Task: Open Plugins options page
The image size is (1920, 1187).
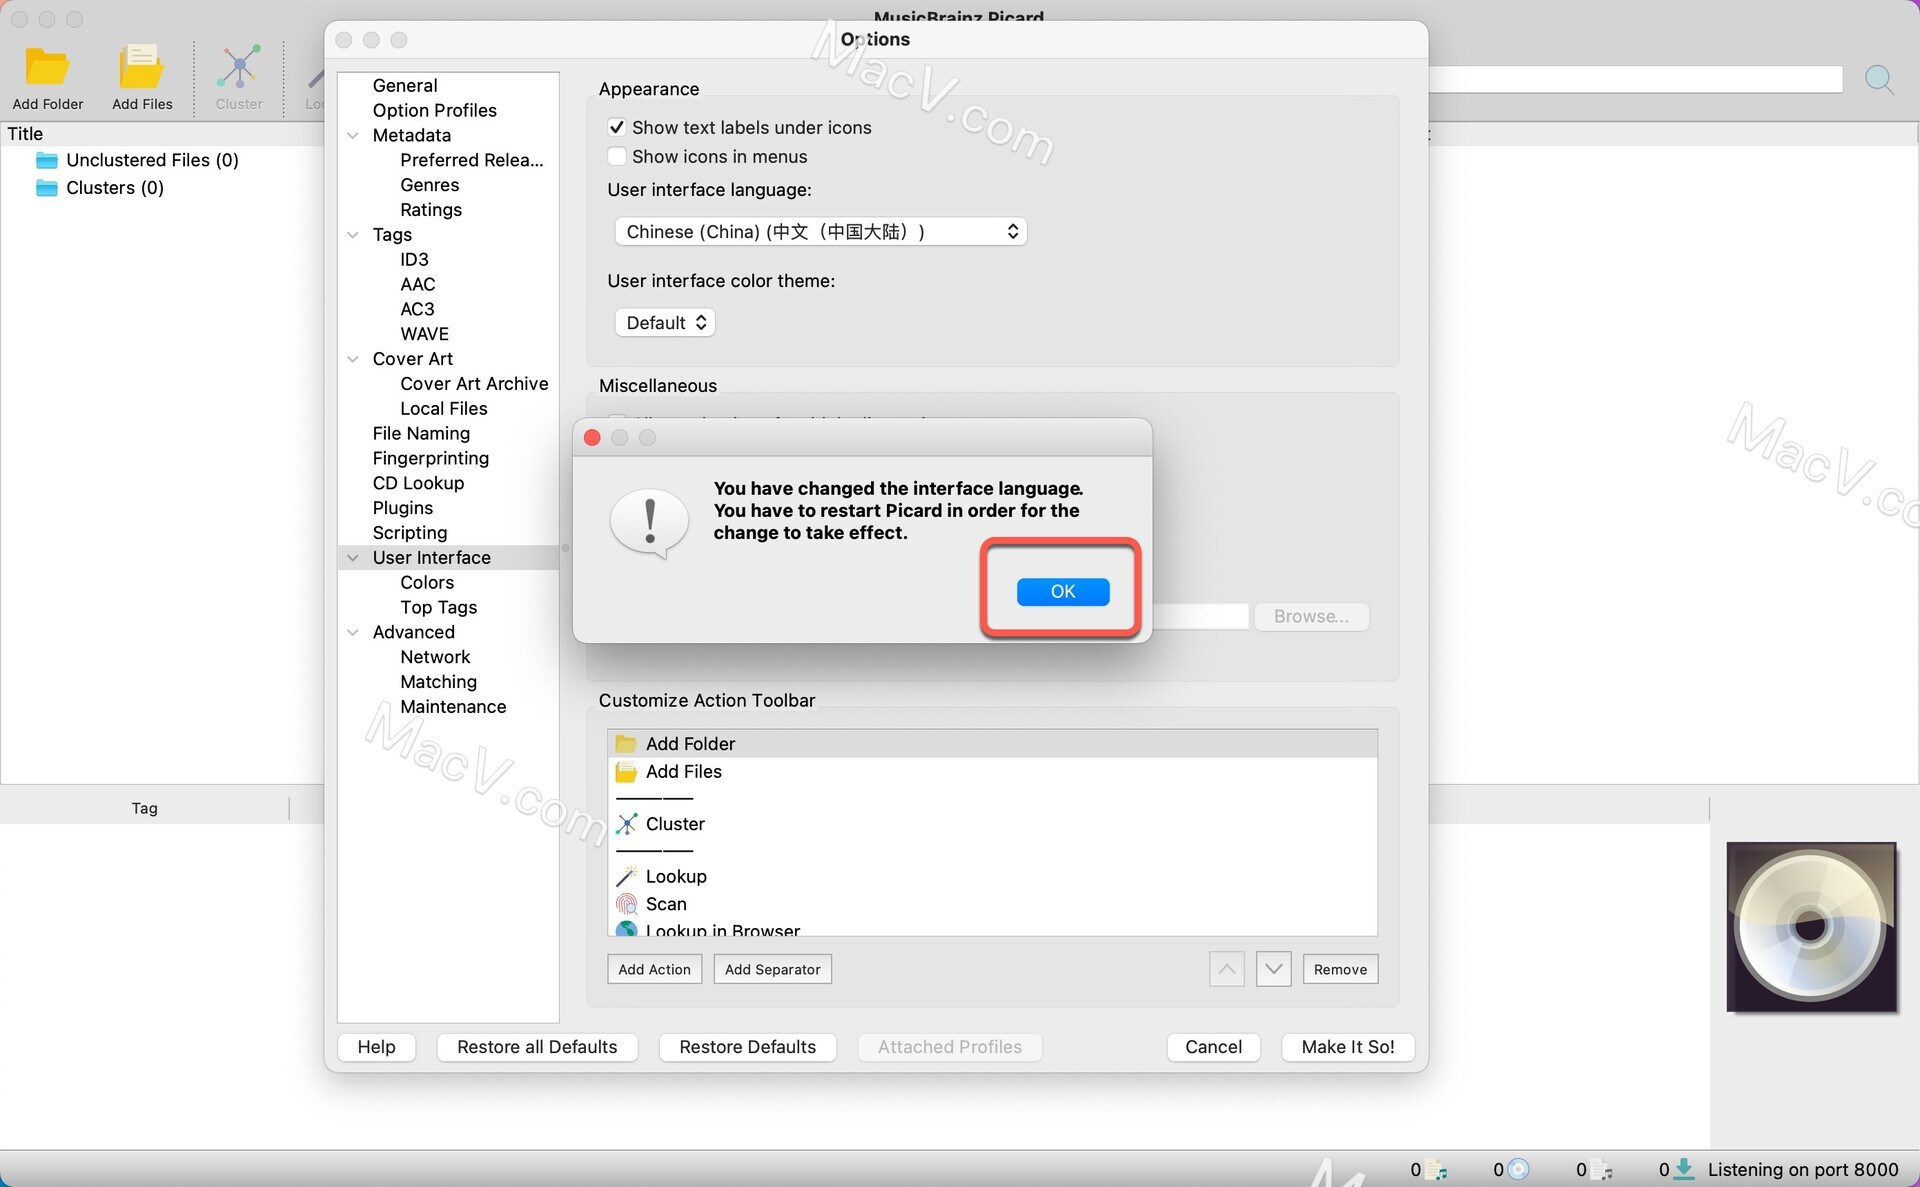Action: (x=403, y=508)
